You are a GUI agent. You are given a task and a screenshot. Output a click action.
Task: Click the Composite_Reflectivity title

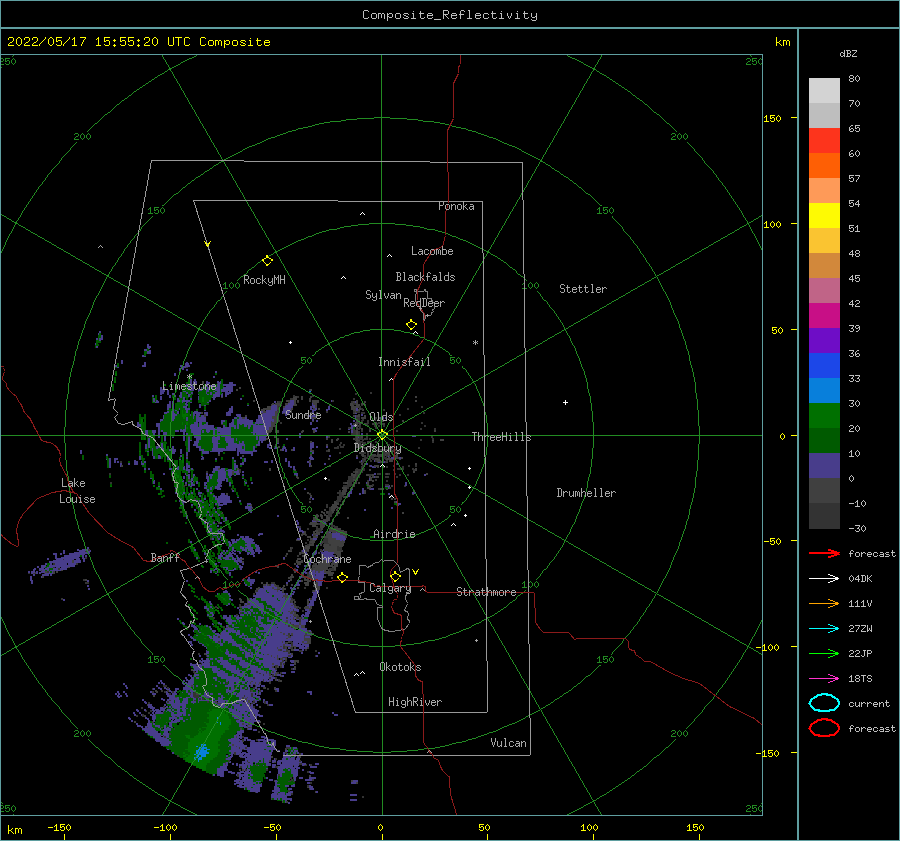(450, 15)
